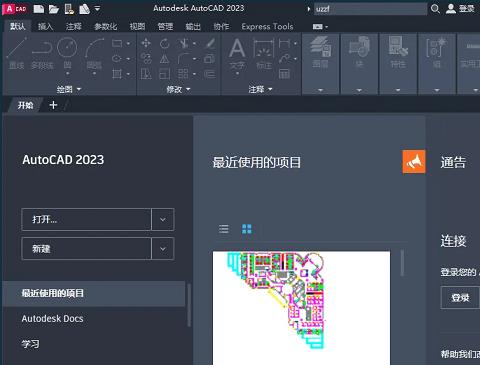Select the Copy modify tool

(146, 59)
